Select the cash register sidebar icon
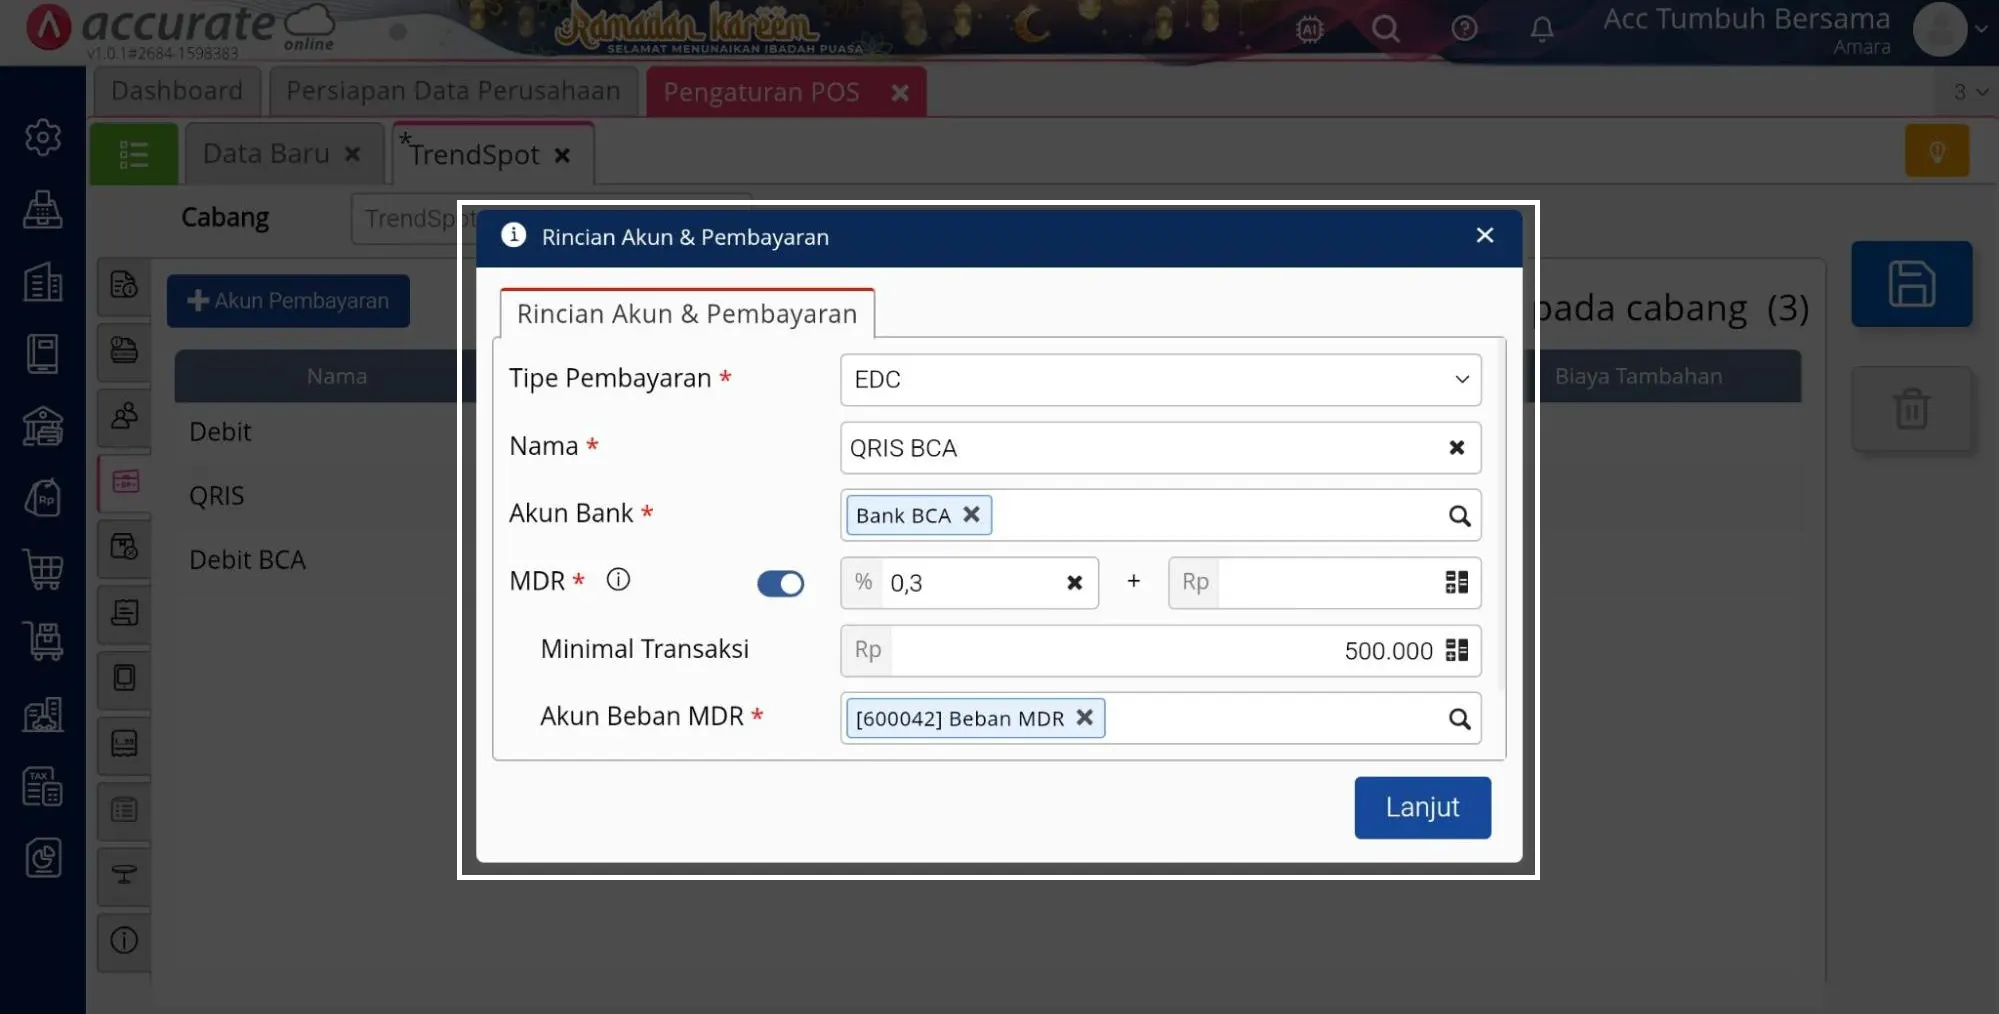This screenshot has width=1999, height=1014. coord(42,211)
